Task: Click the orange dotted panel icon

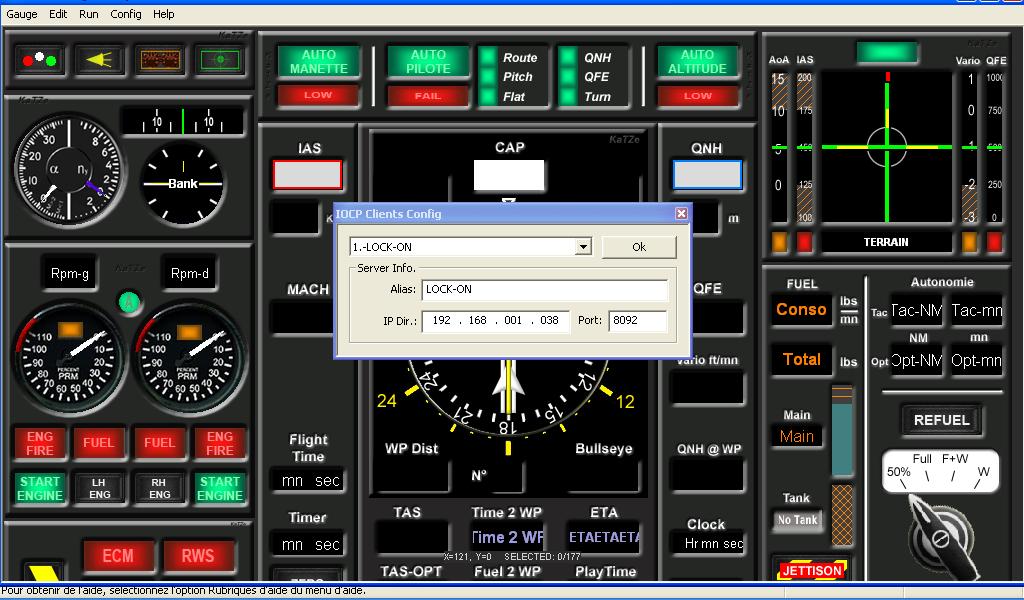Action: pyautogui.click(x=159, y=59)
